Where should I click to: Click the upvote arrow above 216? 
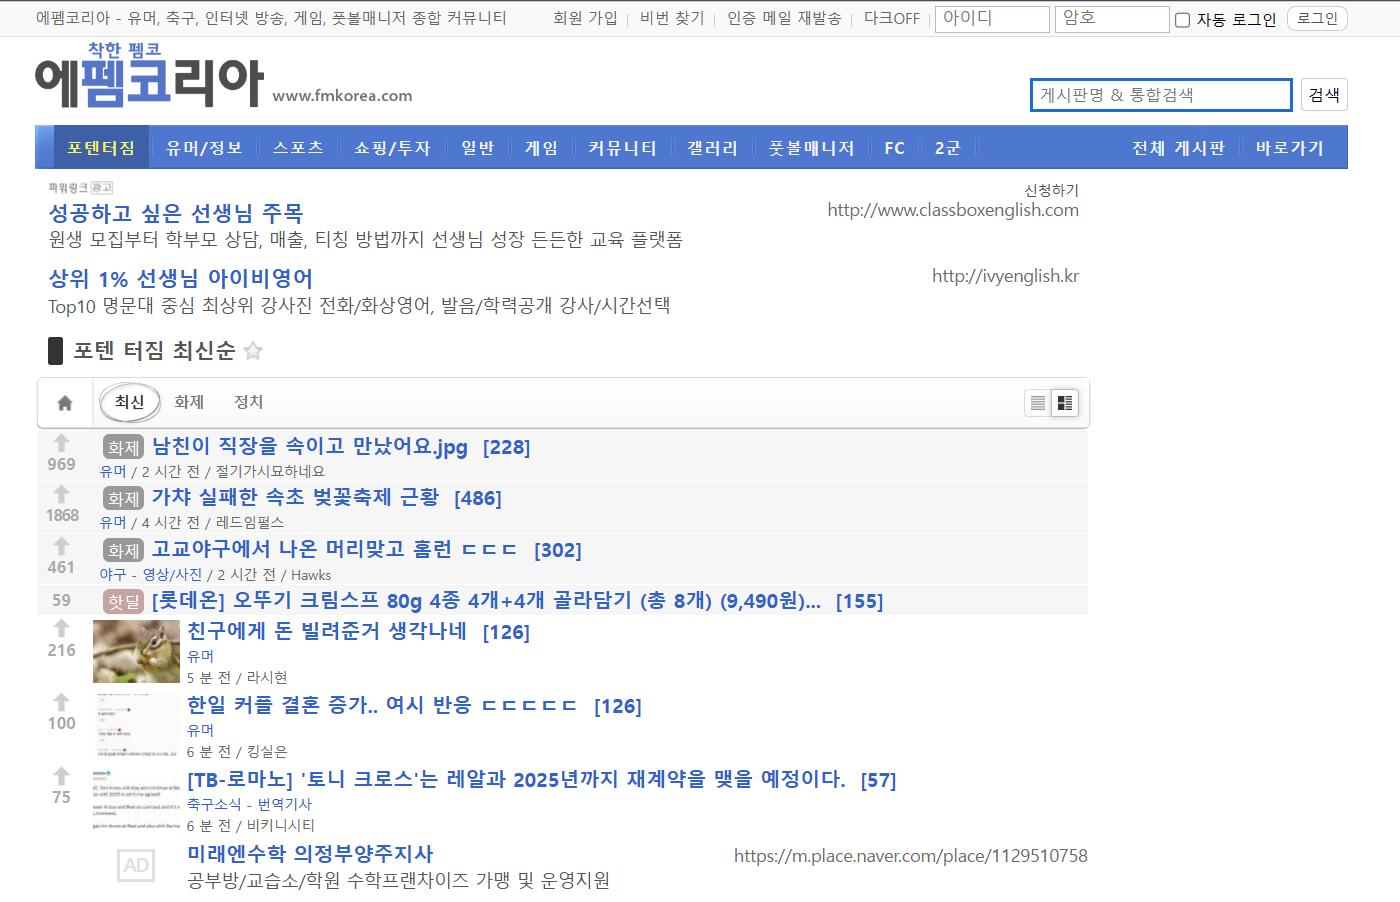(61, 628)
